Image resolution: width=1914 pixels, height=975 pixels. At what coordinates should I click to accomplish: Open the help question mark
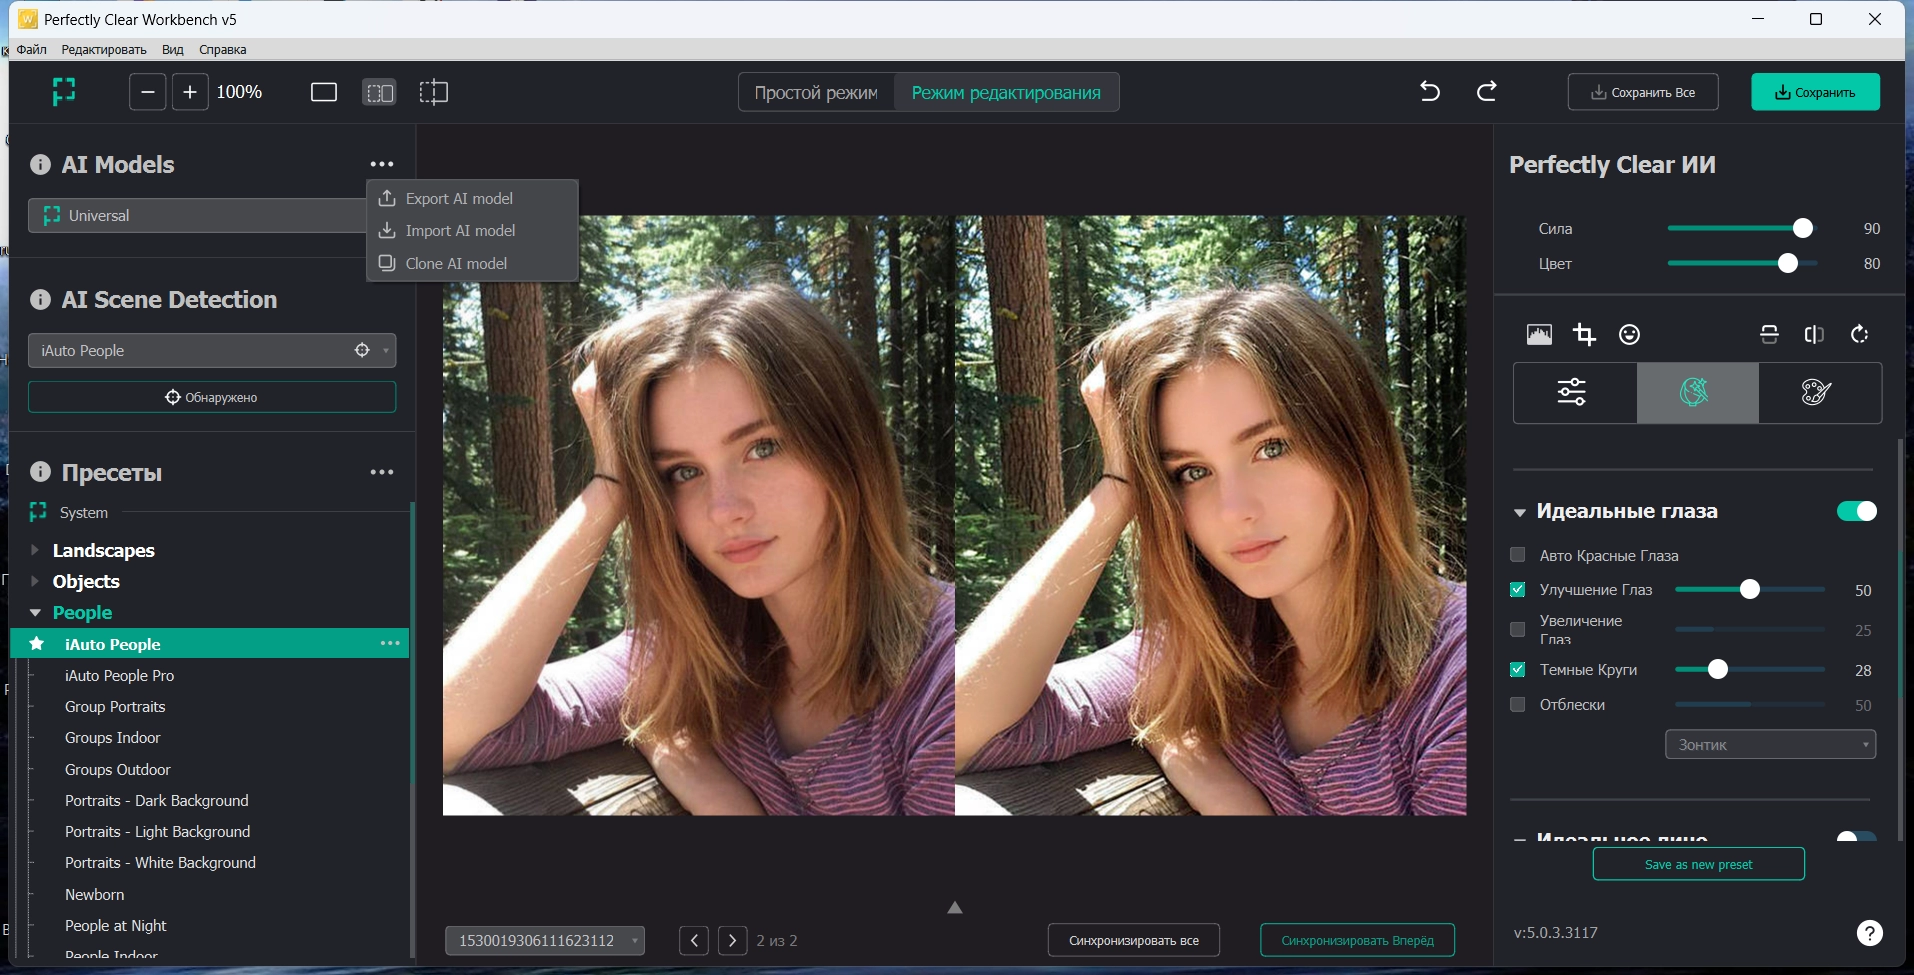pyautogui.click(x=1869, y=933)
